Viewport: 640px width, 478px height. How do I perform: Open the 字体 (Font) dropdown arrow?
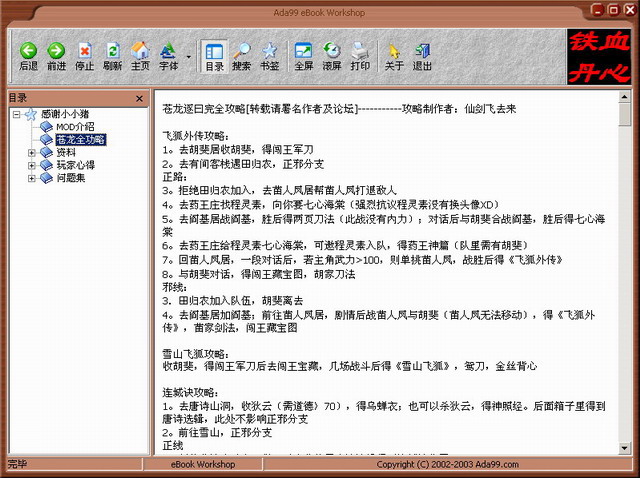(x=188, y=56)
